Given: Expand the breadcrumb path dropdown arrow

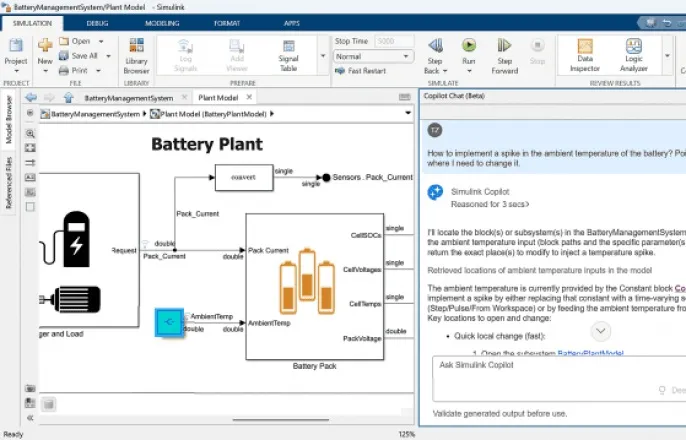Looking at the screenshot, I should 408,113.
